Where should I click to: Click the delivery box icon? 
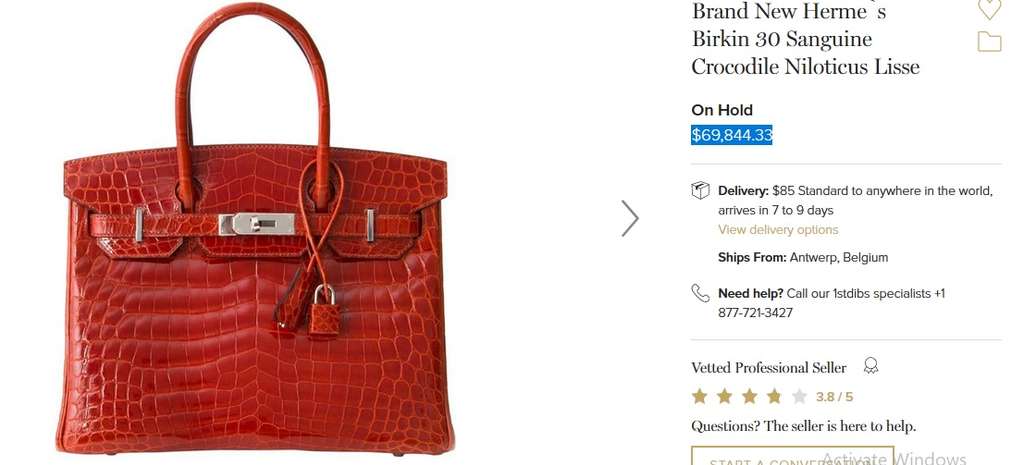coord(700,191)
